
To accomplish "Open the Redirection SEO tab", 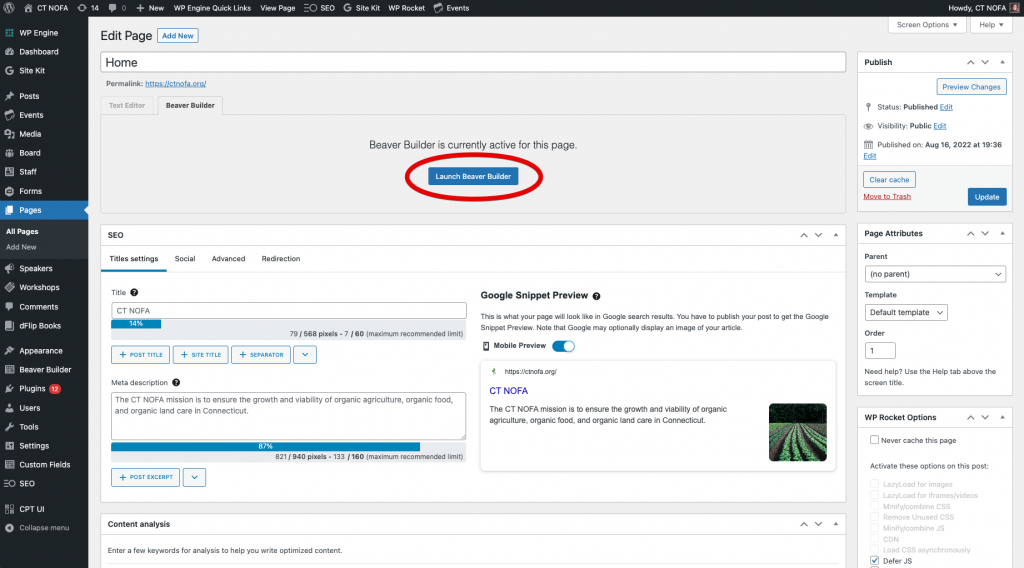I will 281,259.
